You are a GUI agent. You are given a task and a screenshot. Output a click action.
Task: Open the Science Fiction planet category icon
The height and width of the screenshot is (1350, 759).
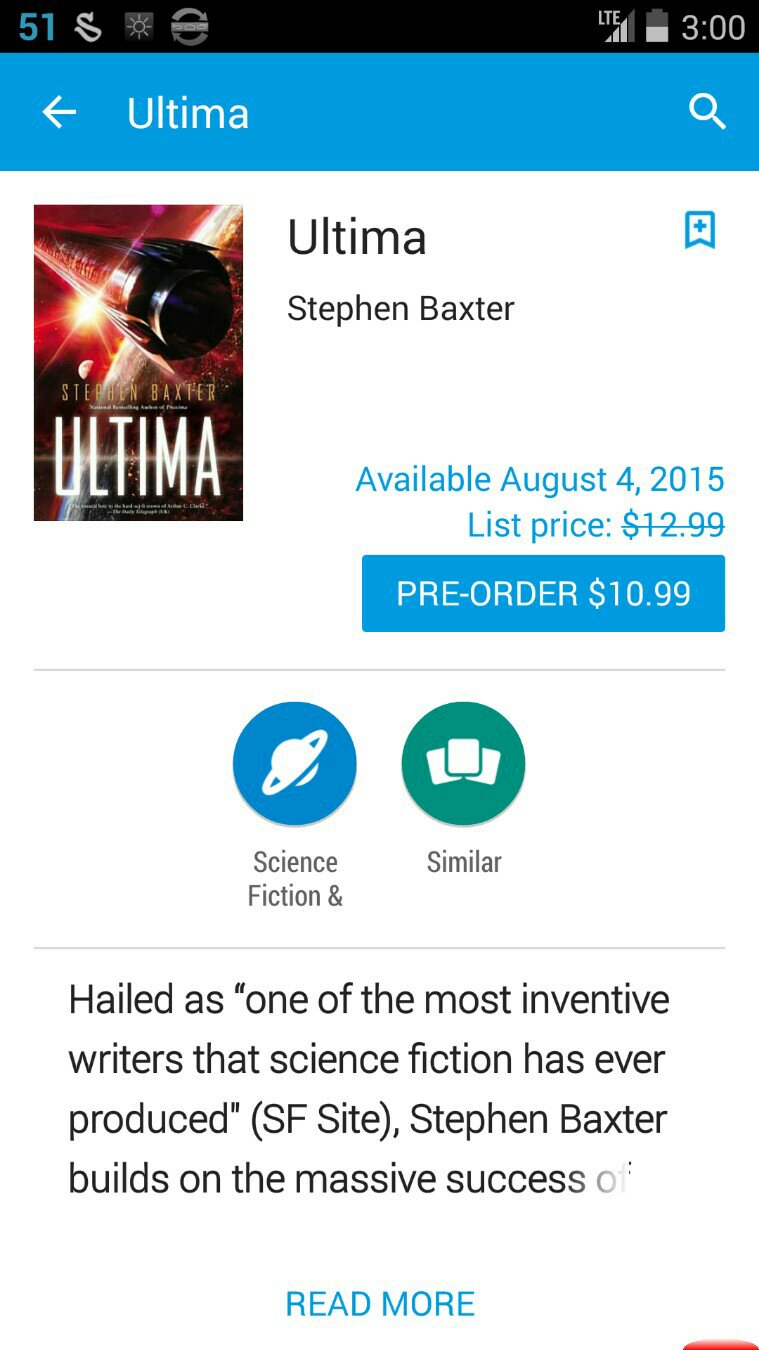pos(295,764)
